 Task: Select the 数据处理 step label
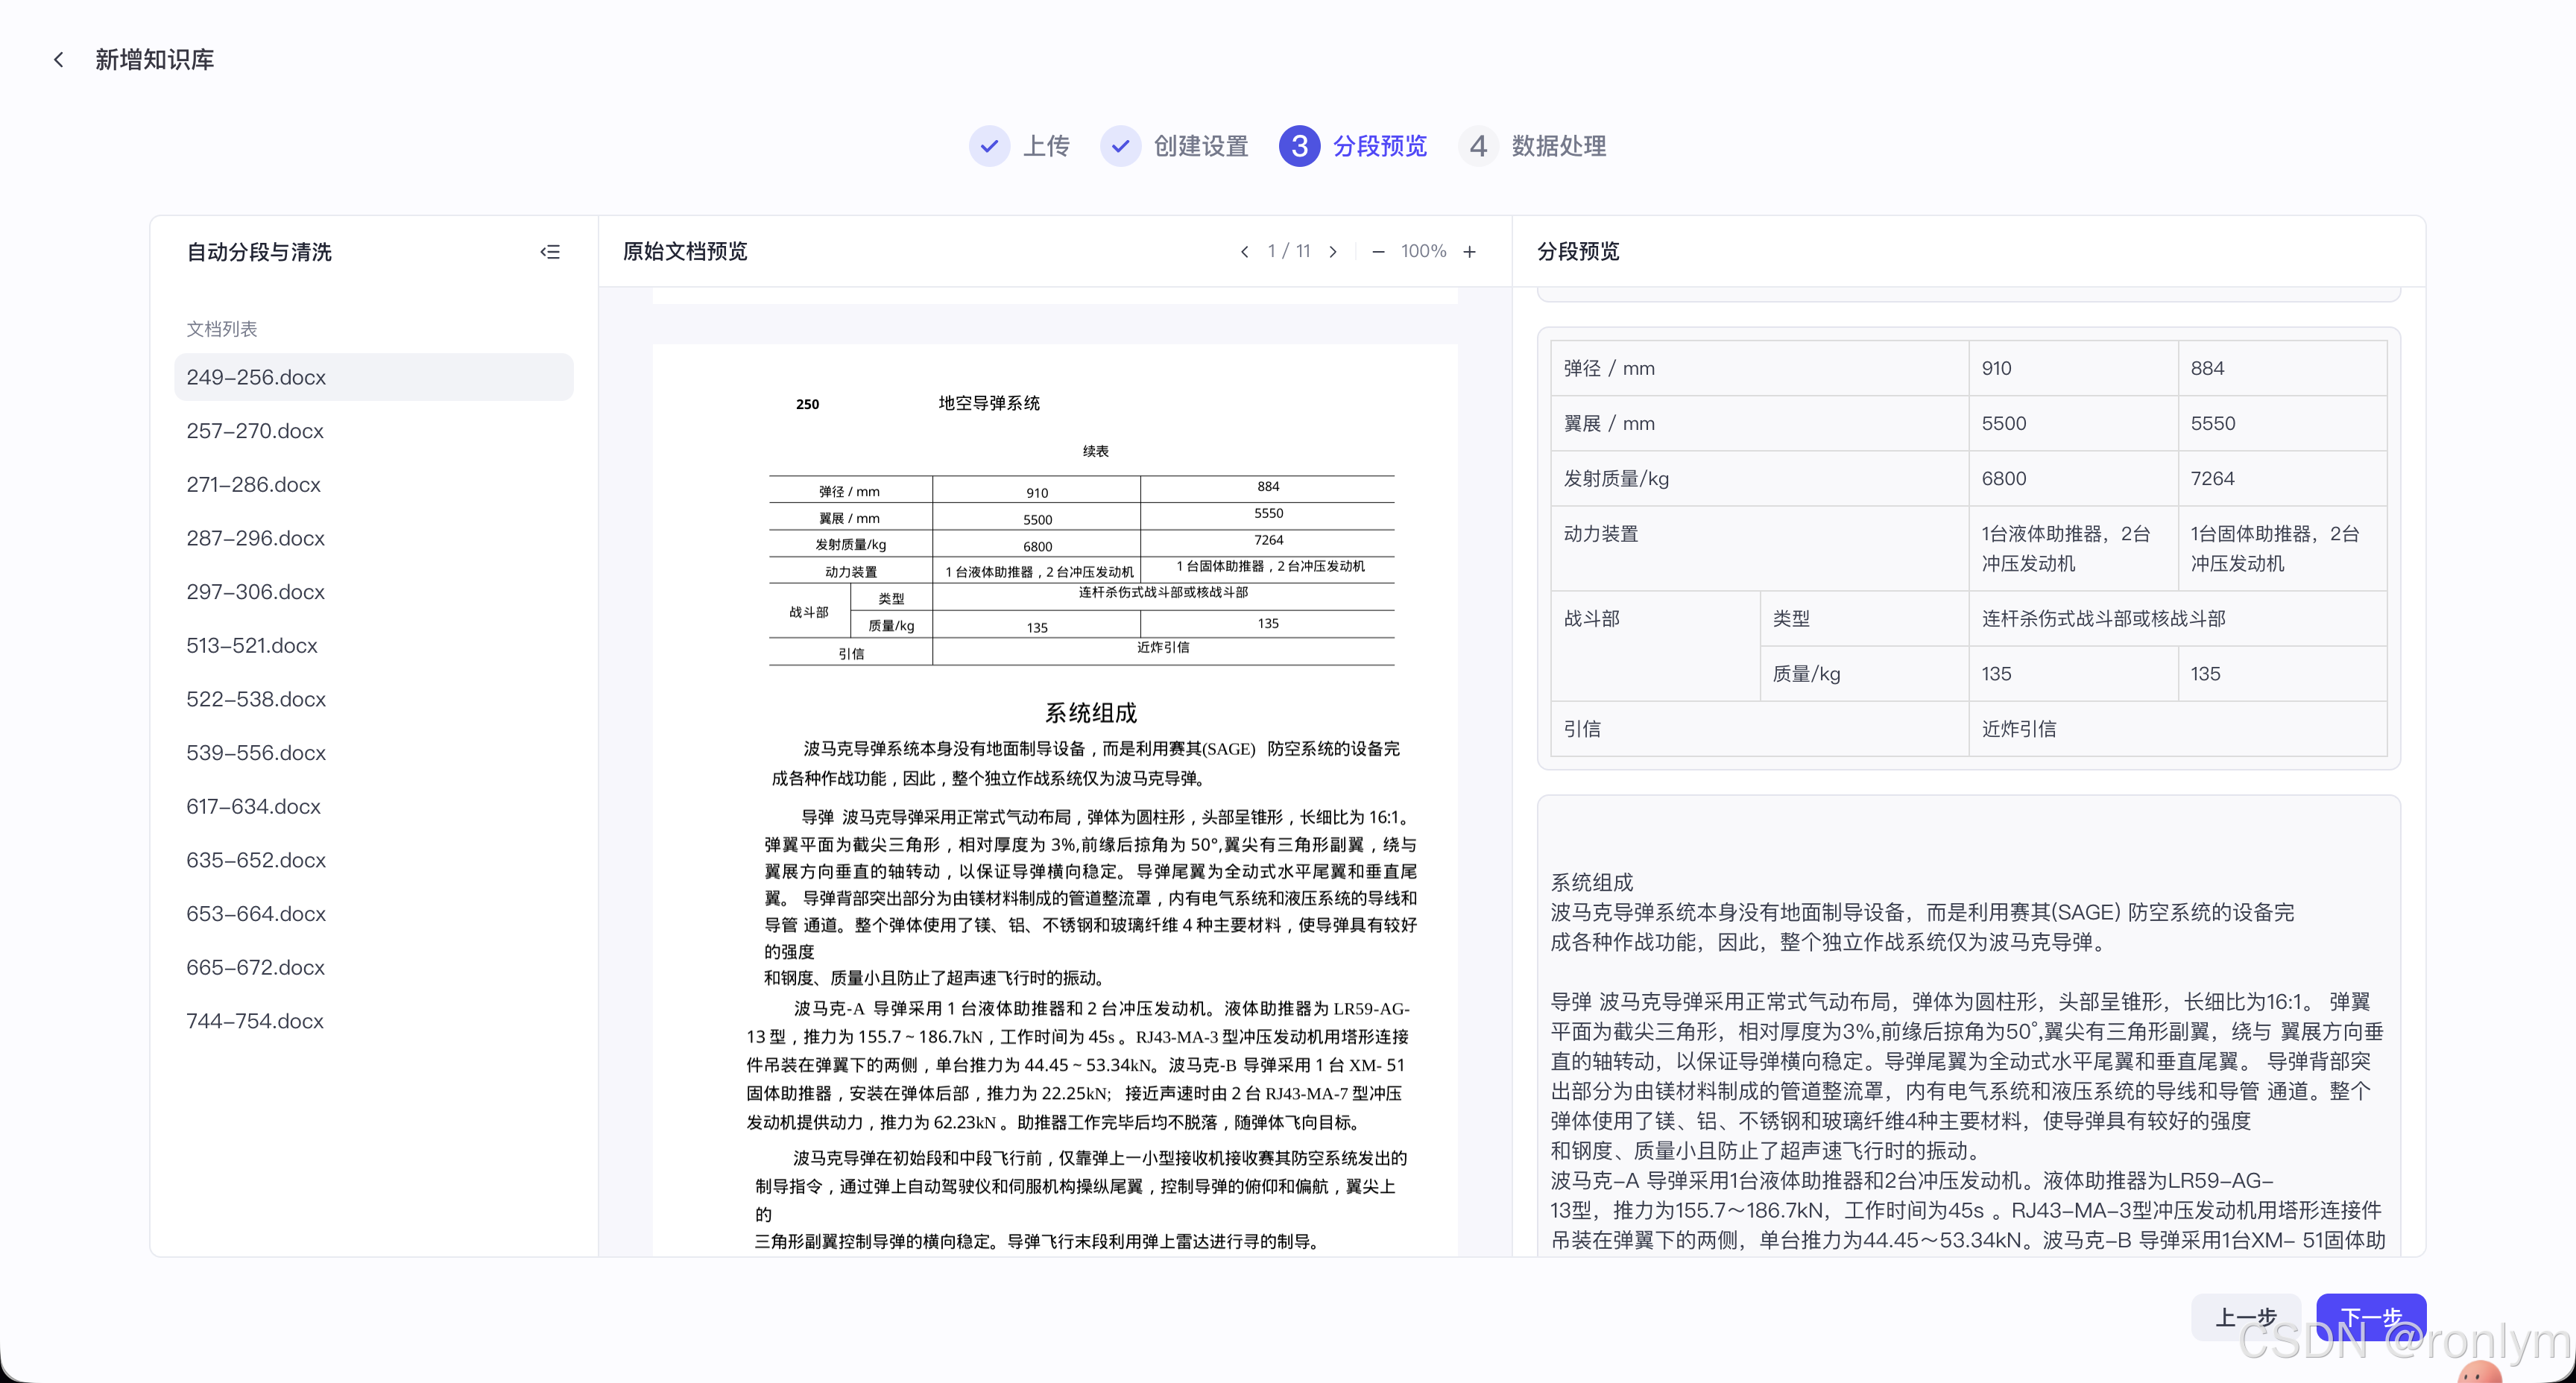coord(1559,146)
